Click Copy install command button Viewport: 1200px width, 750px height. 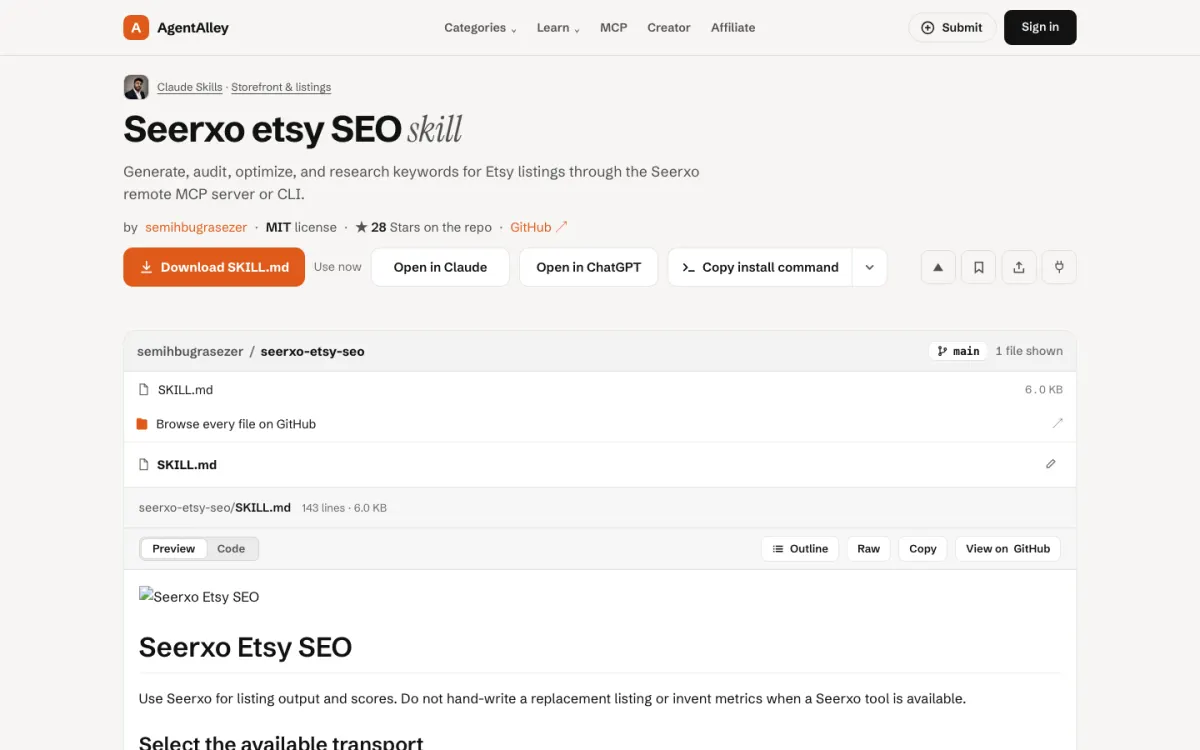(760, 267)
